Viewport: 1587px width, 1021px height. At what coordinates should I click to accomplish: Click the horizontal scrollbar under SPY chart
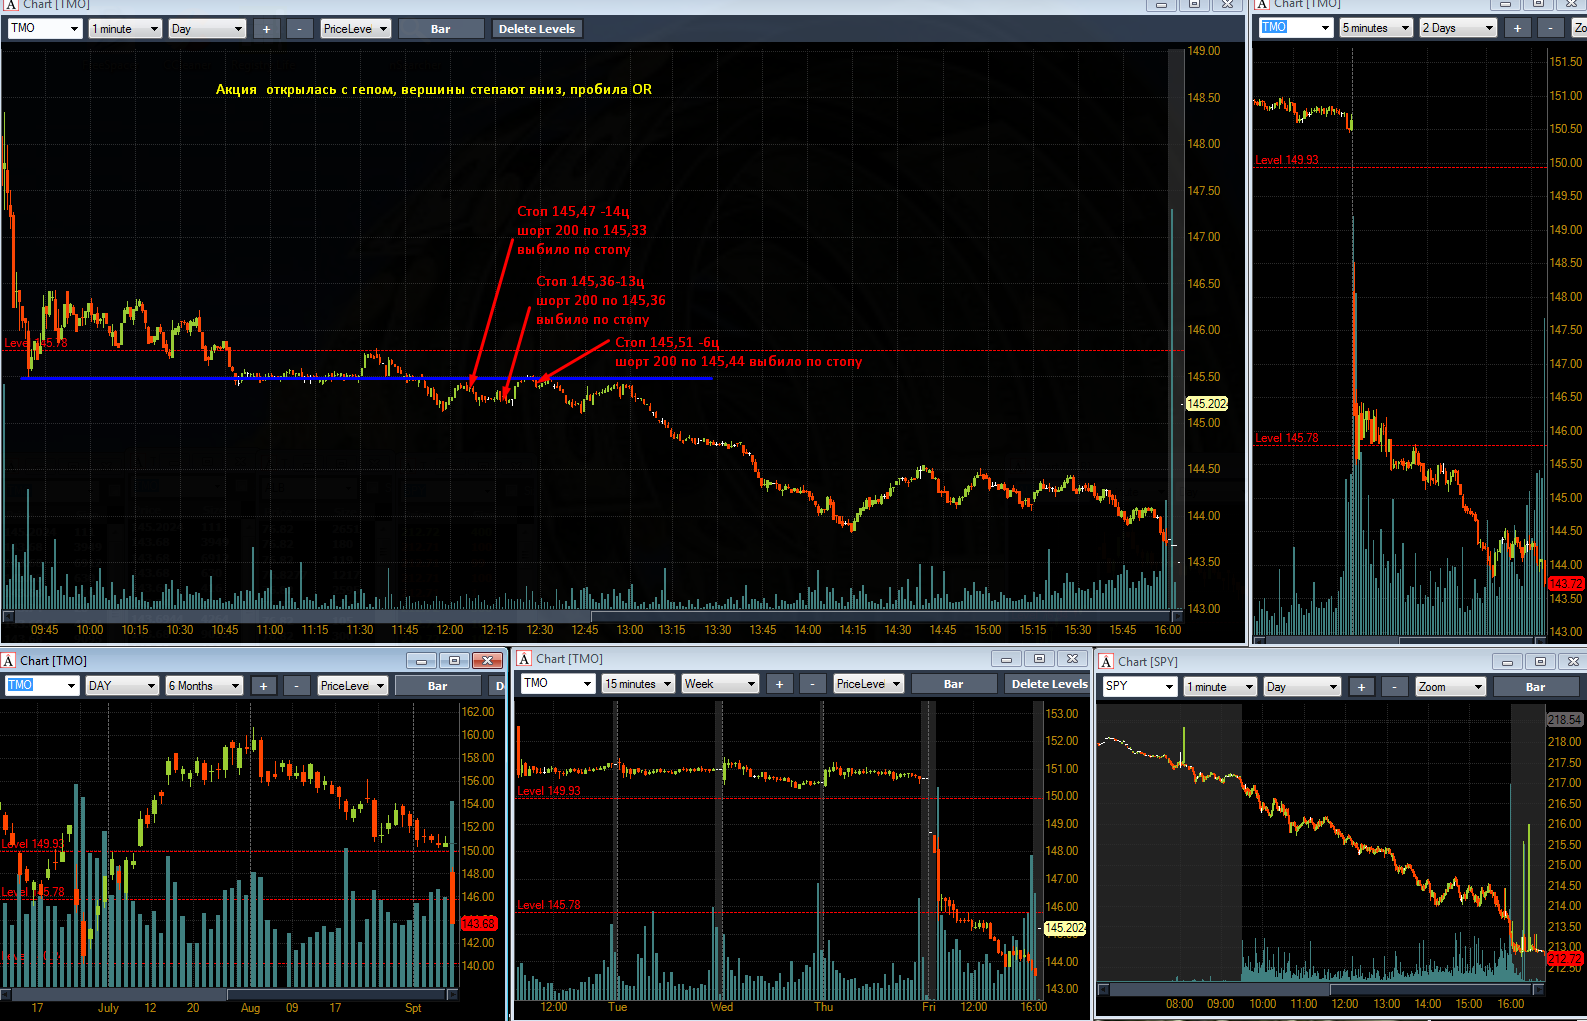point(1320,990)
